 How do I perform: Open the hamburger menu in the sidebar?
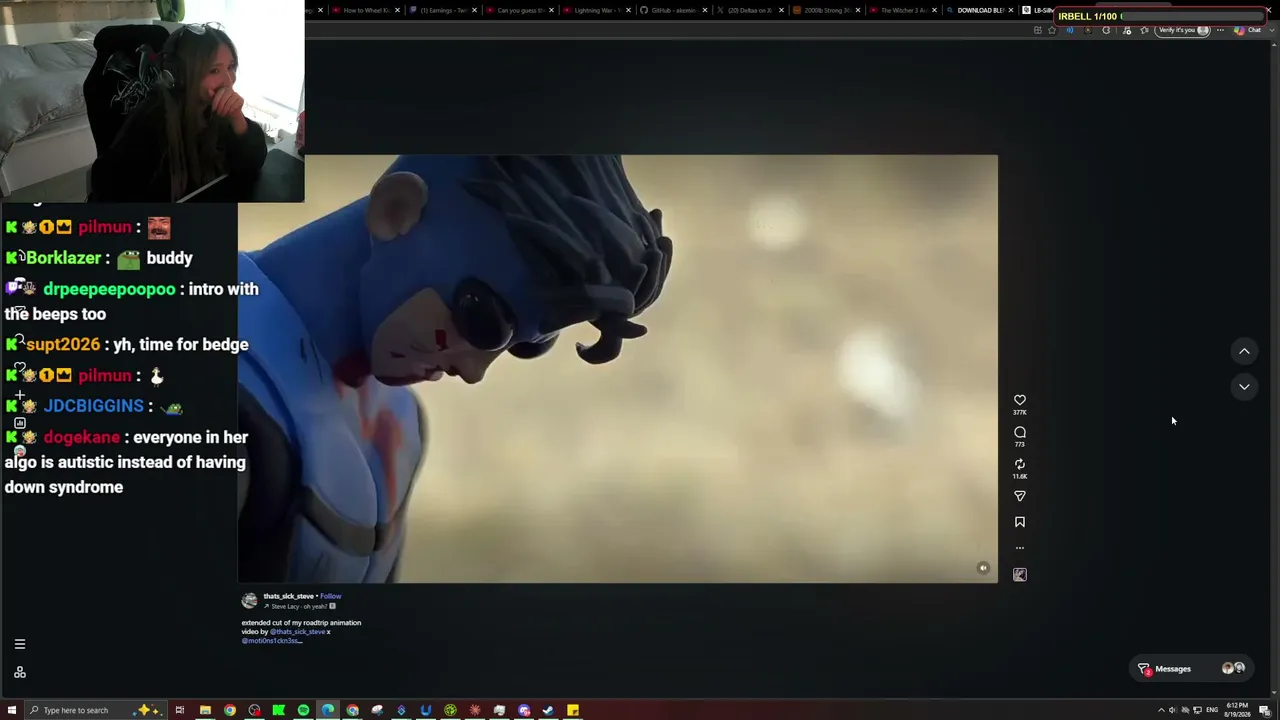tap(19, 645)
